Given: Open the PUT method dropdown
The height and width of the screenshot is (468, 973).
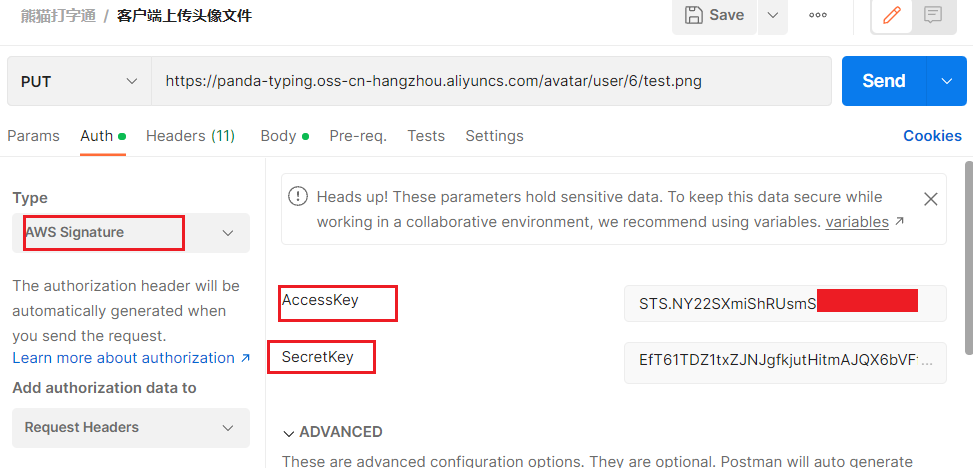Looking at the screenshot, I should click(x=79, y=81).
